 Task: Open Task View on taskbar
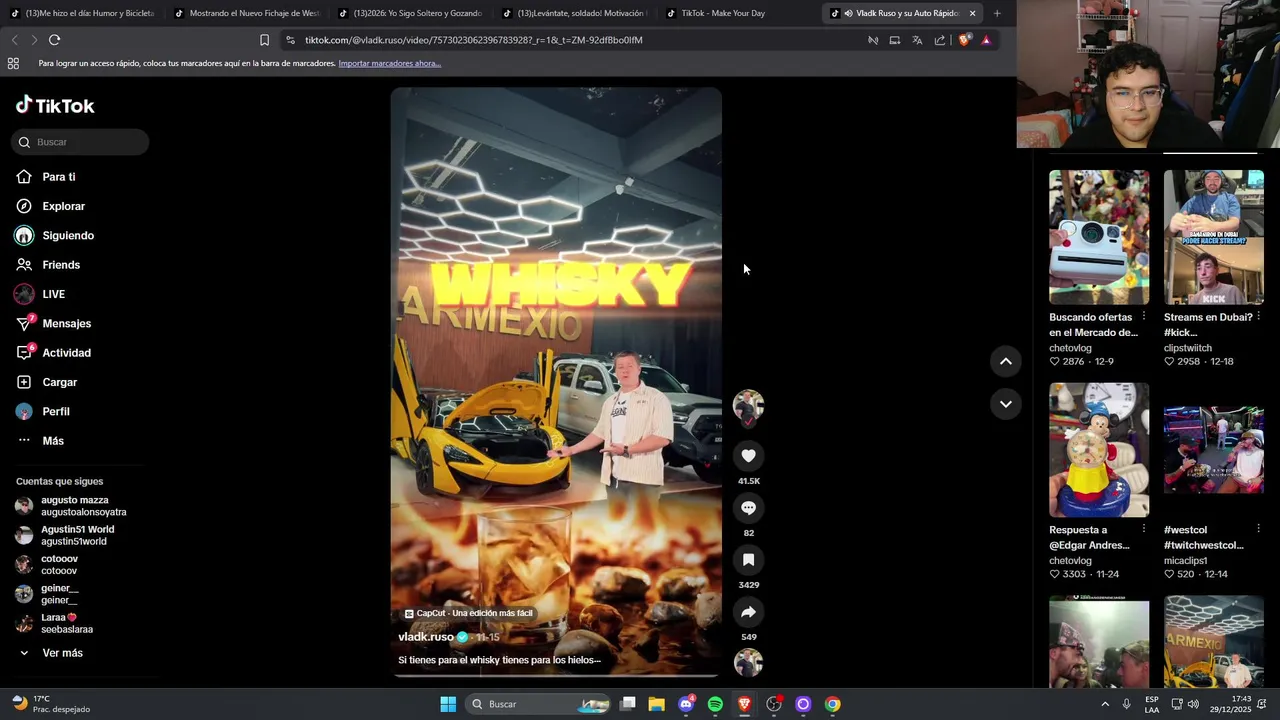click(x=628, y=704)
